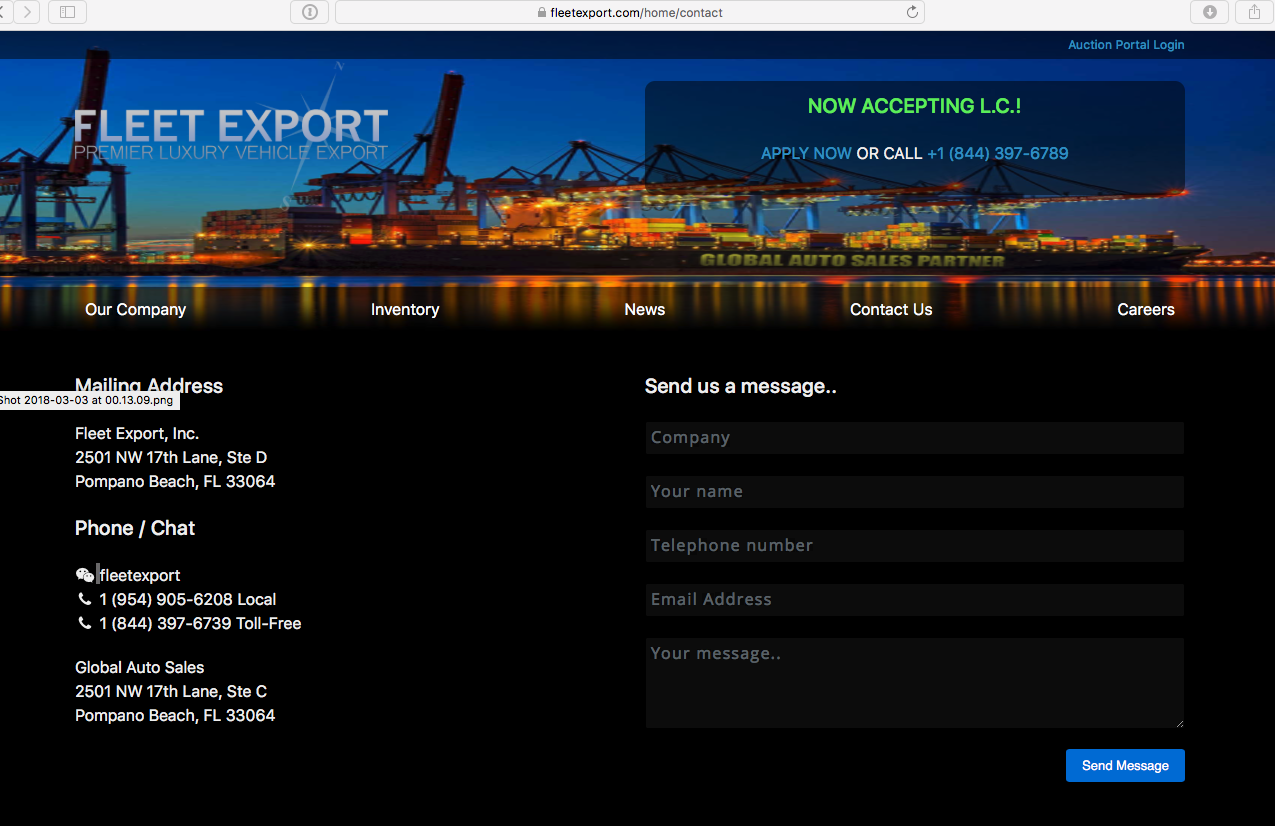Click the Fleet Export, Inc. text
This screenshot has width=1275, height=826.
pyautogui.click(x=137, y=434)
